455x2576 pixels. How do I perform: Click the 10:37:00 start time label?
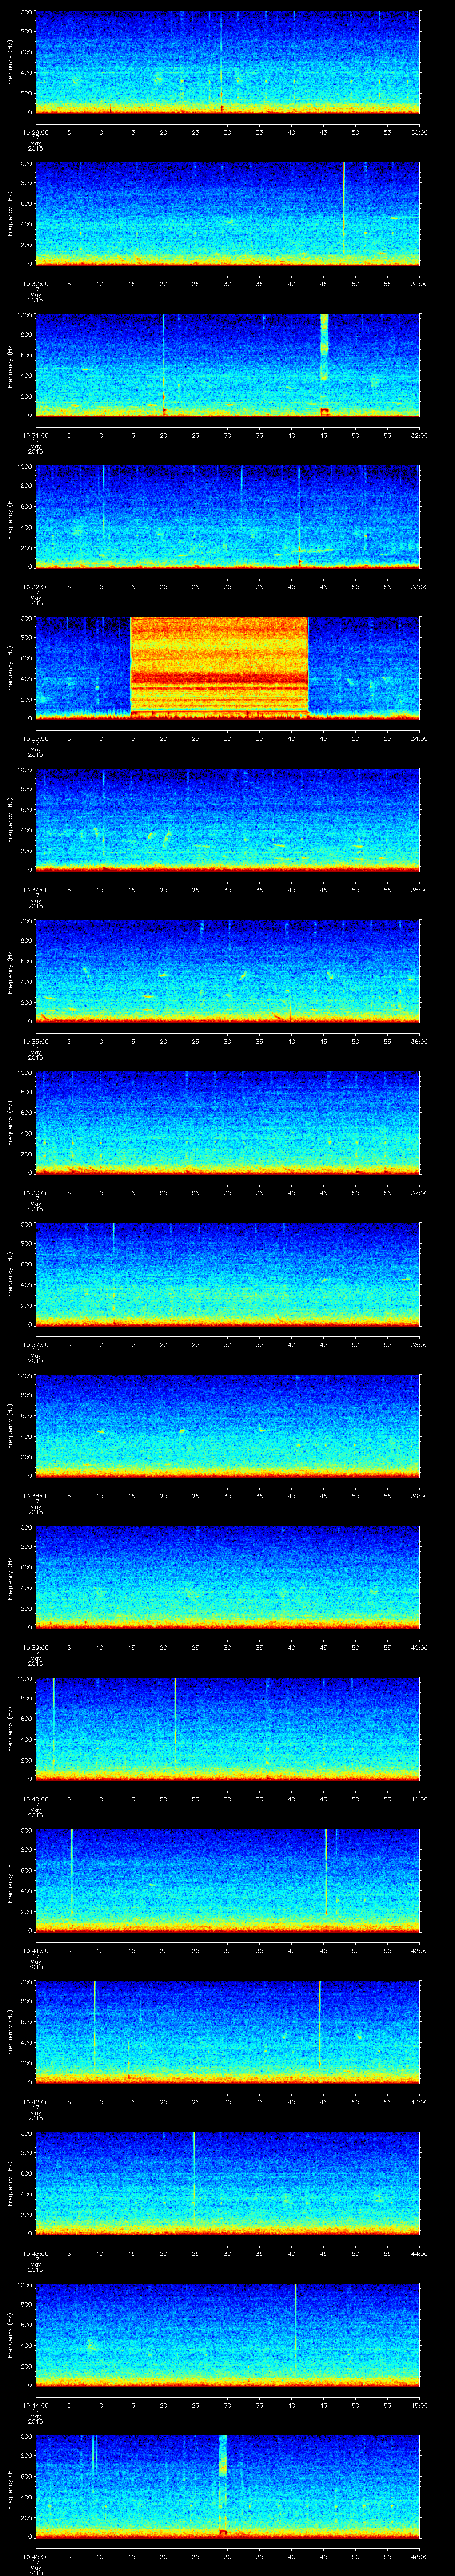(x=35, y=1344)
